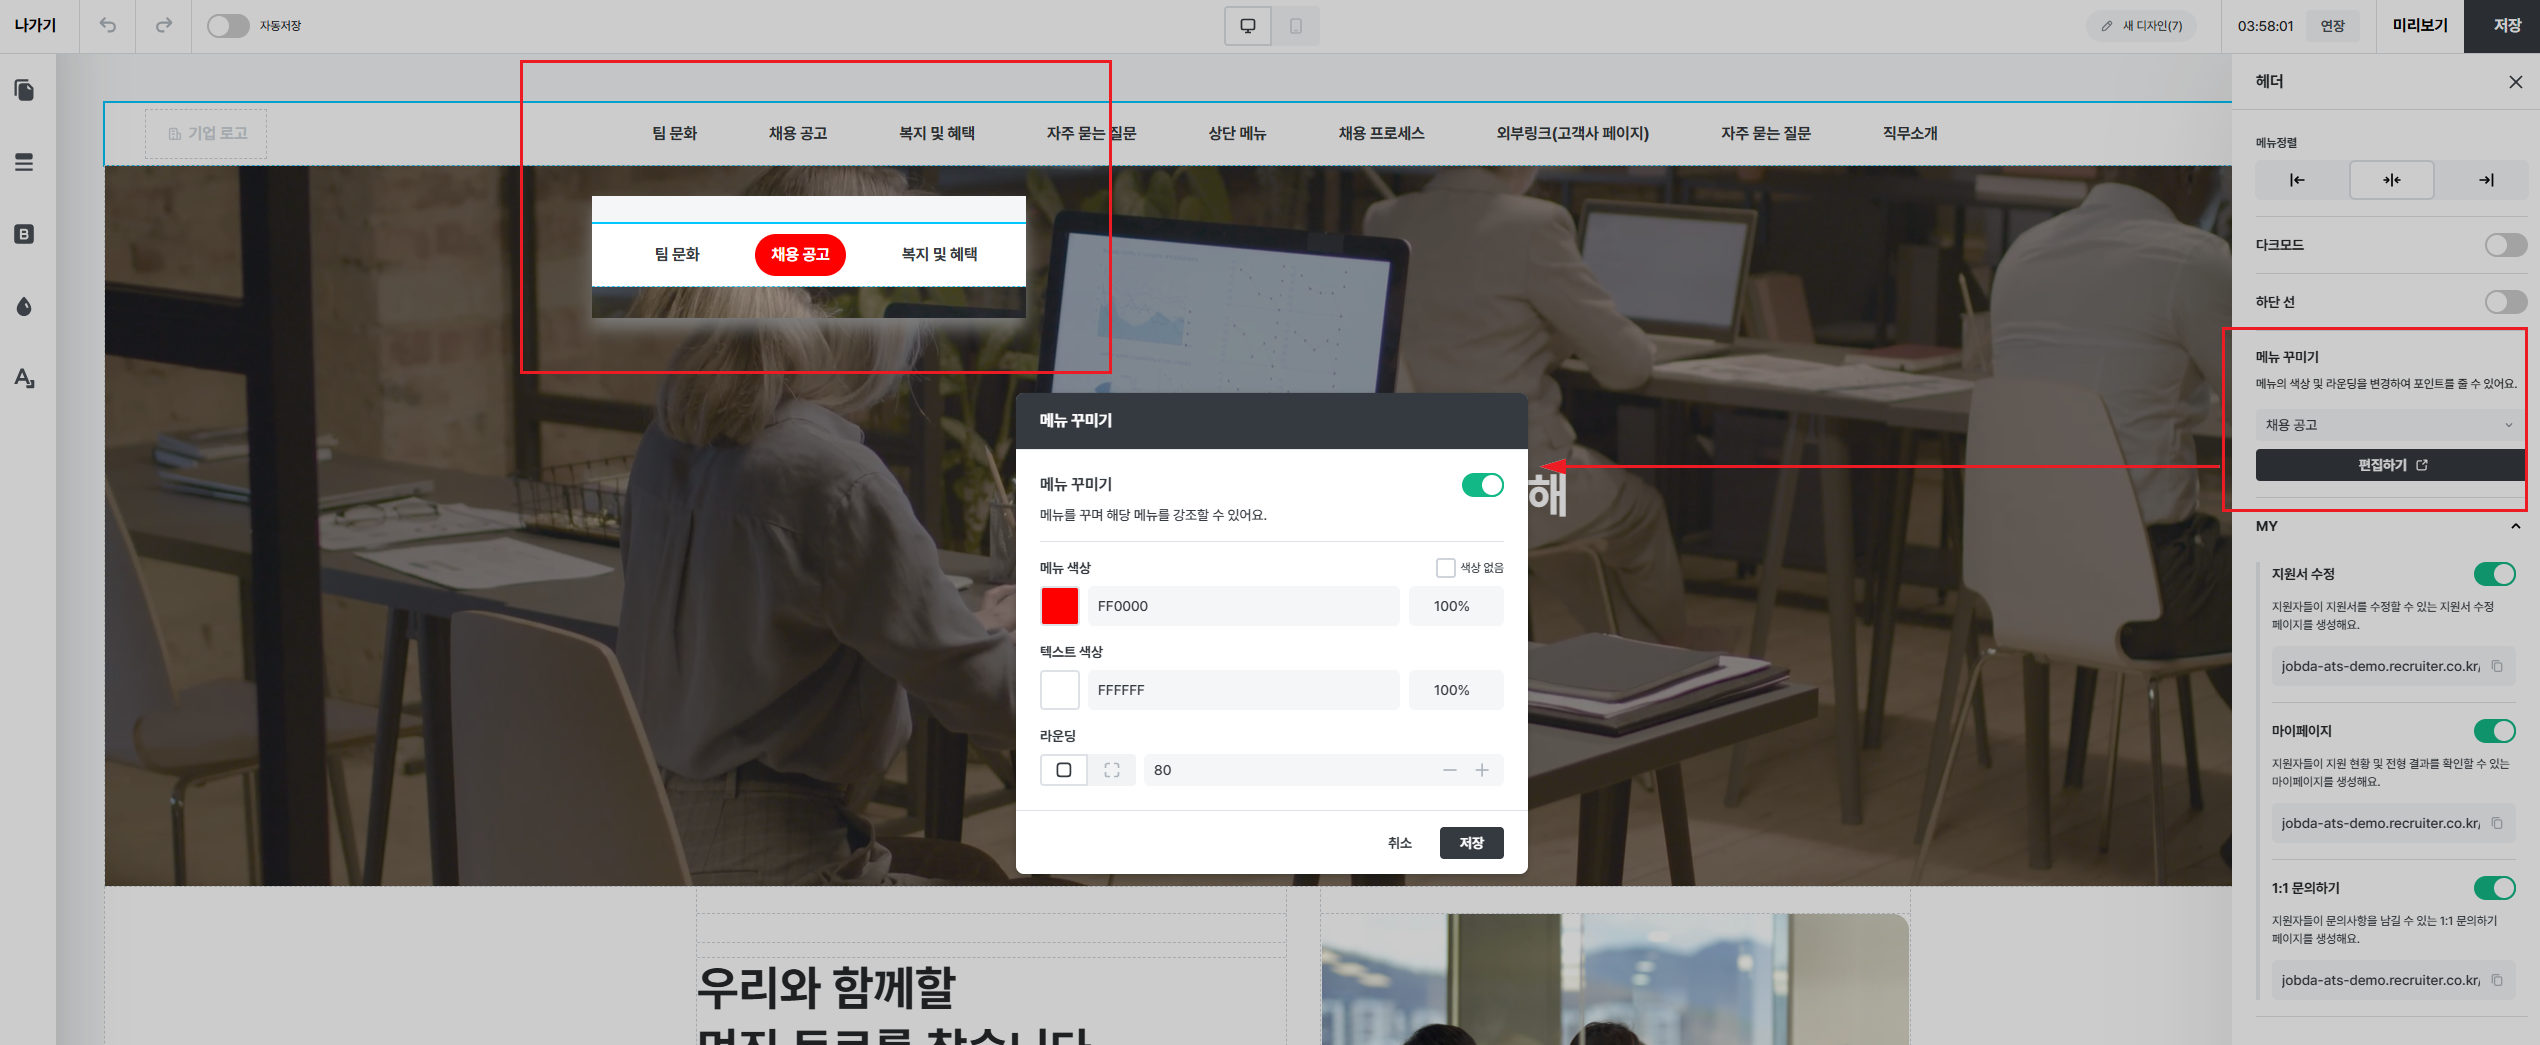The height and width of the screenshot is (1045, 2540).
Task: Click 취소 in the menu dialog
Action: click(x=1399, y=843)
